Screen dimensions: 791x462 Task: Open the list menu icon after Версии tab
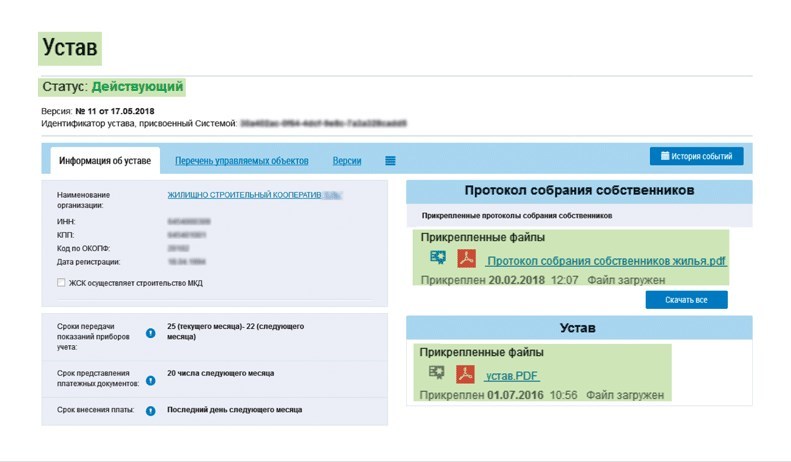coord(390,161)
